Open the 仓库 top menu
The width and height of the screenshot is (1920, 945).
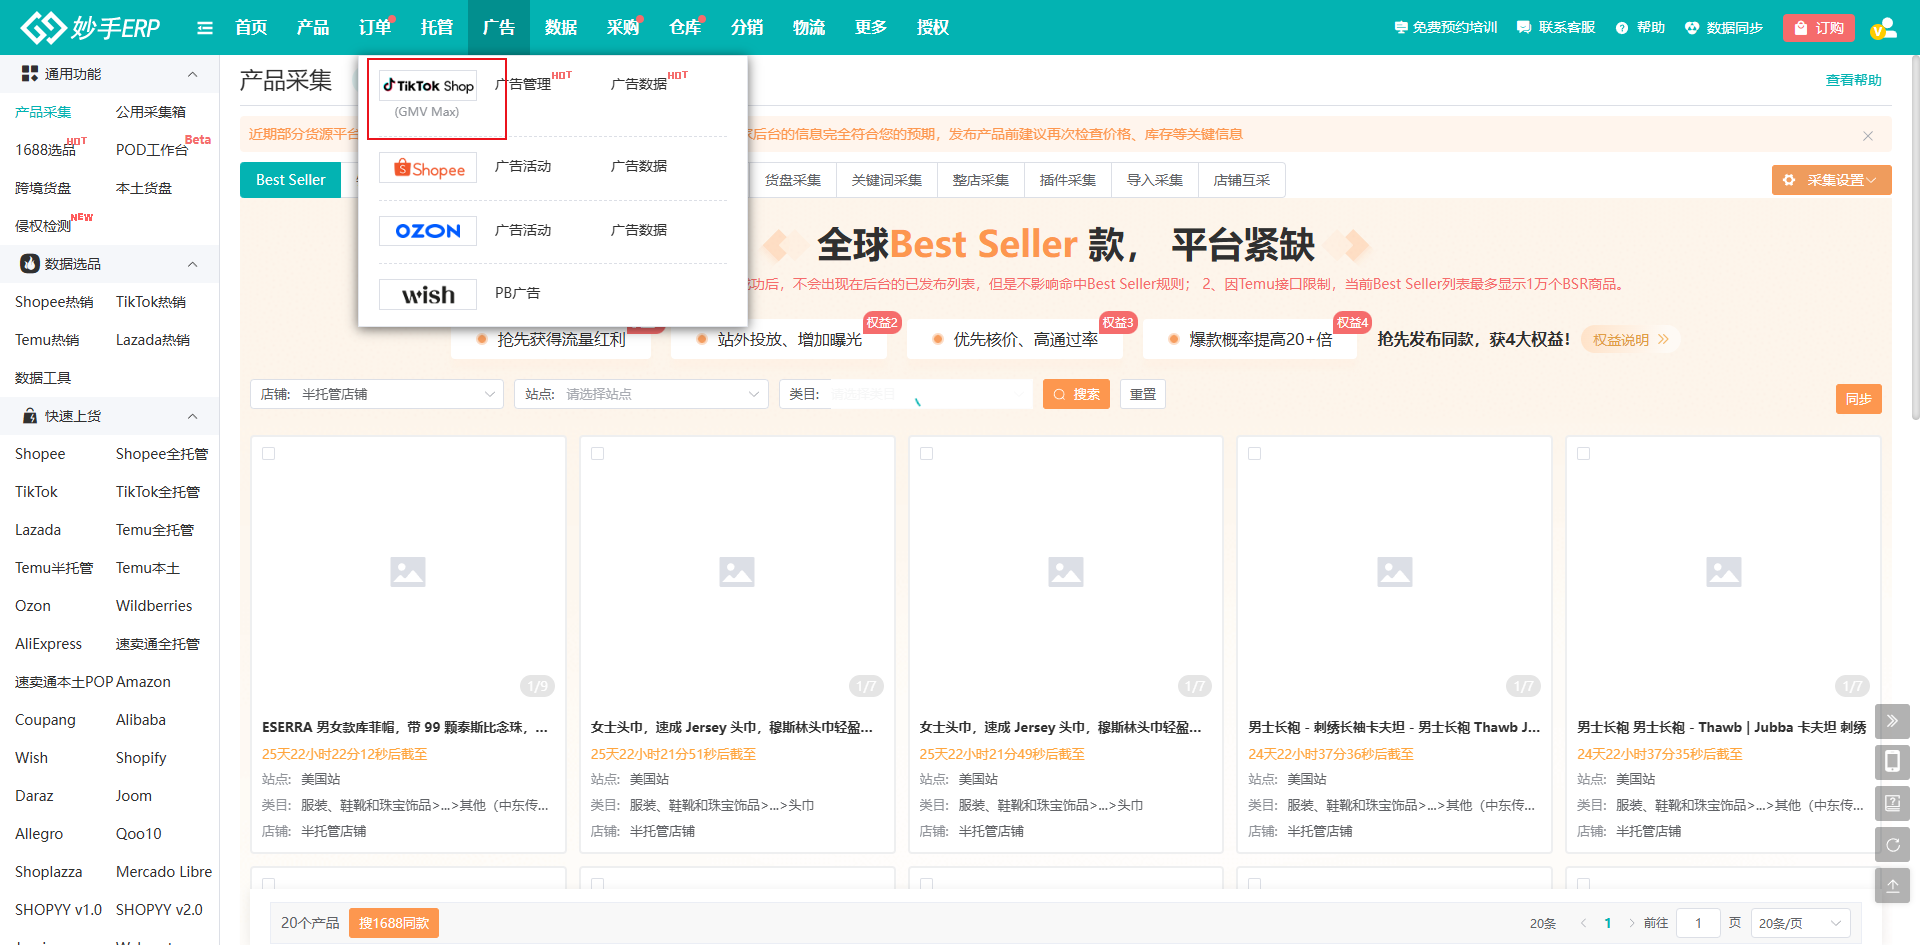point(685,28)
